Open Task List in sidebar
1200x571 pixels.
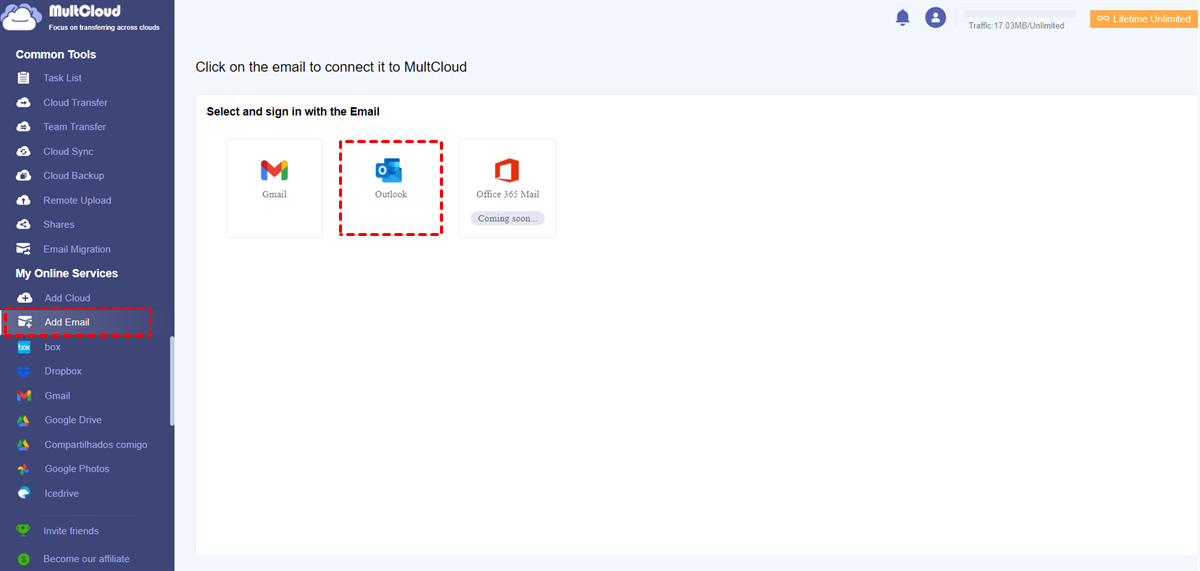click(62, 78)
